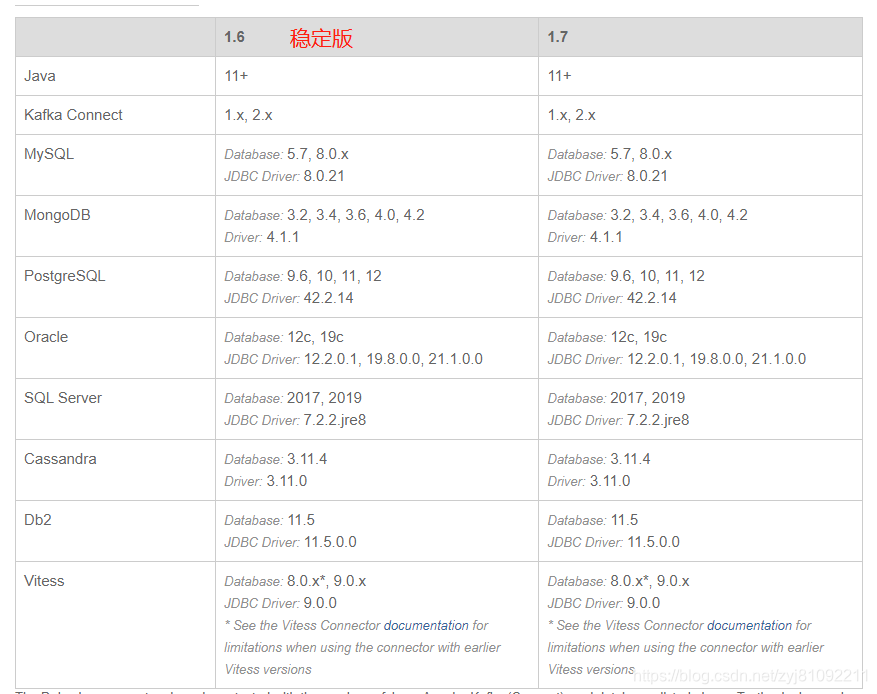
Task: Click Kafka Connect 1.x, 2.x under 1.7
Action: (572, 115)
